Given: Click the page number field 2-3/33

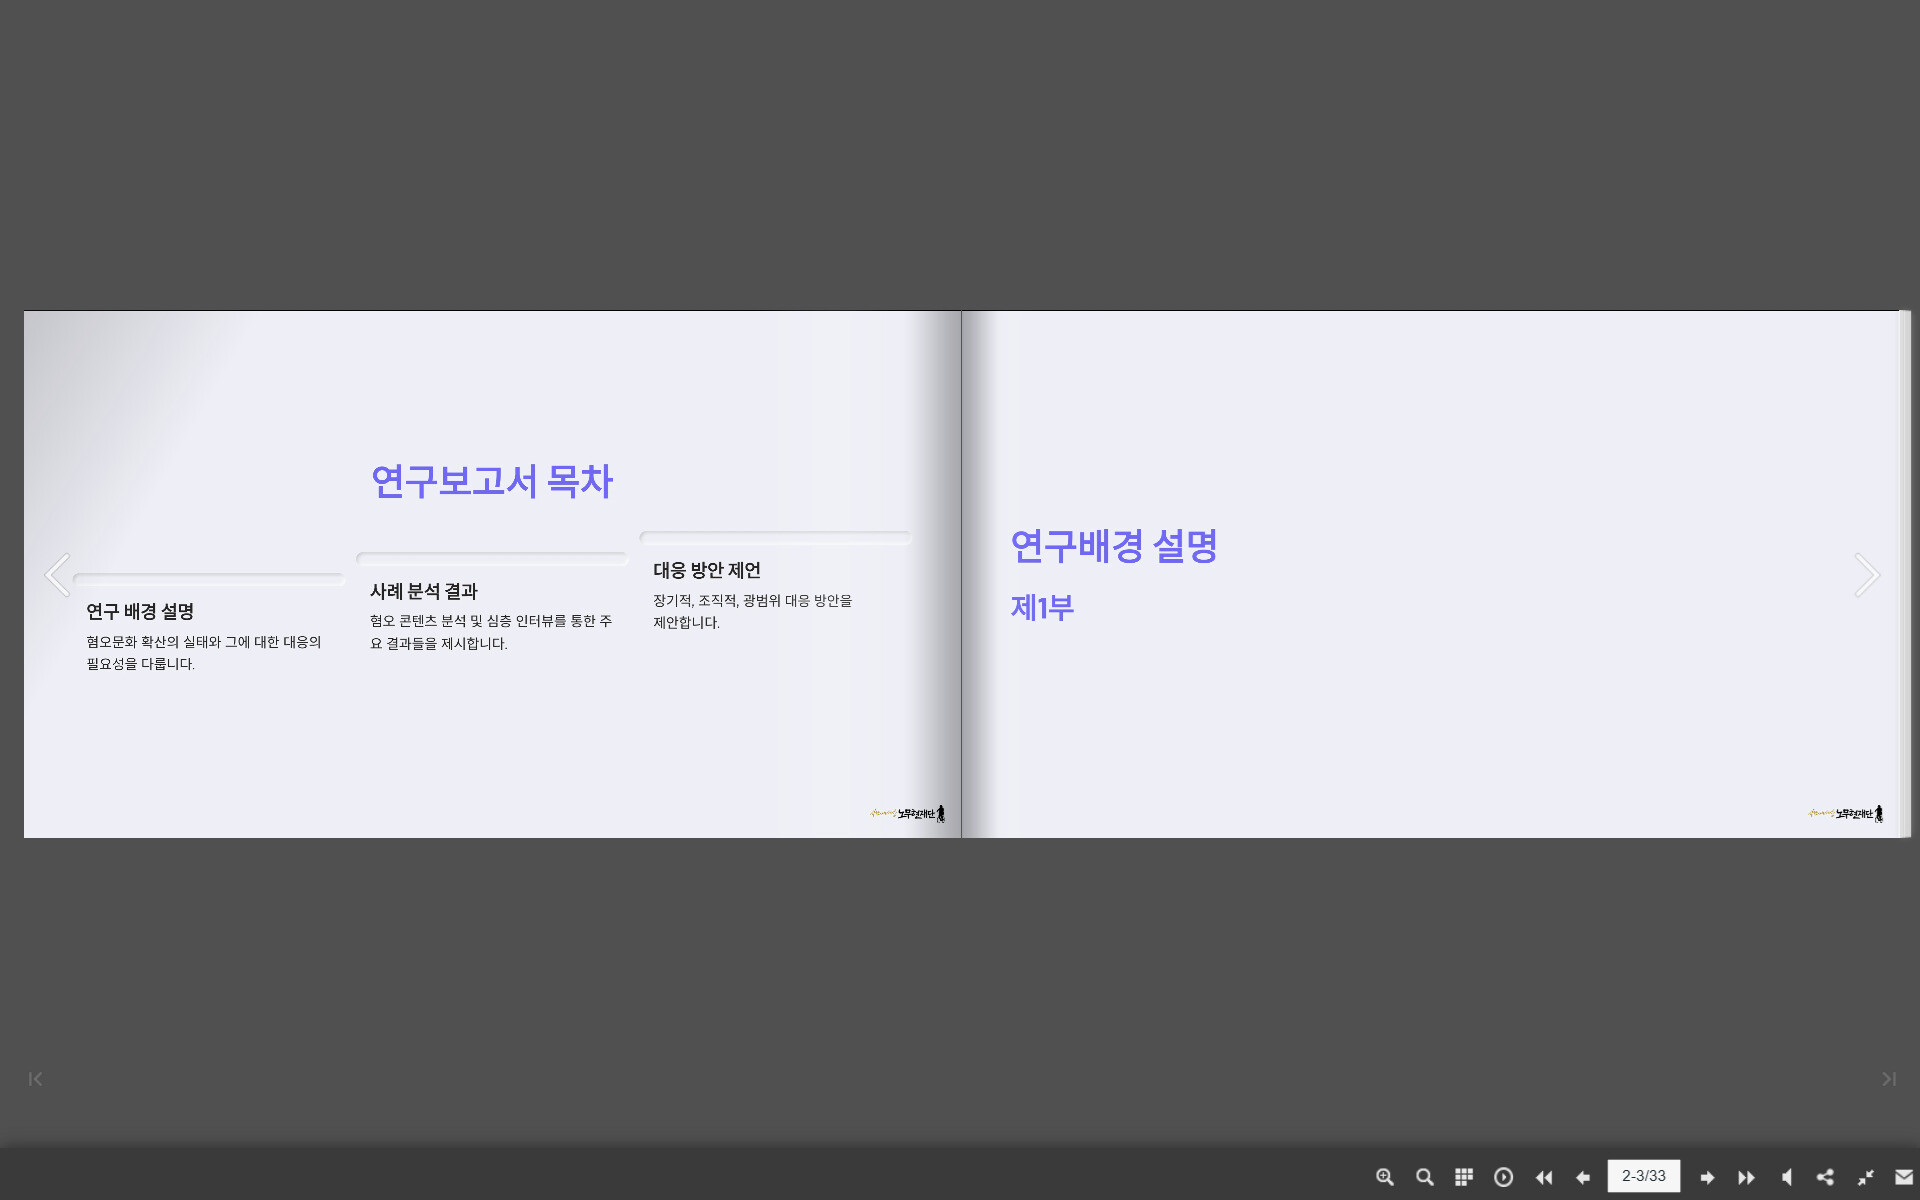Looking at the screenshot, I should pyautogui.click(x=1643, y=1176).
